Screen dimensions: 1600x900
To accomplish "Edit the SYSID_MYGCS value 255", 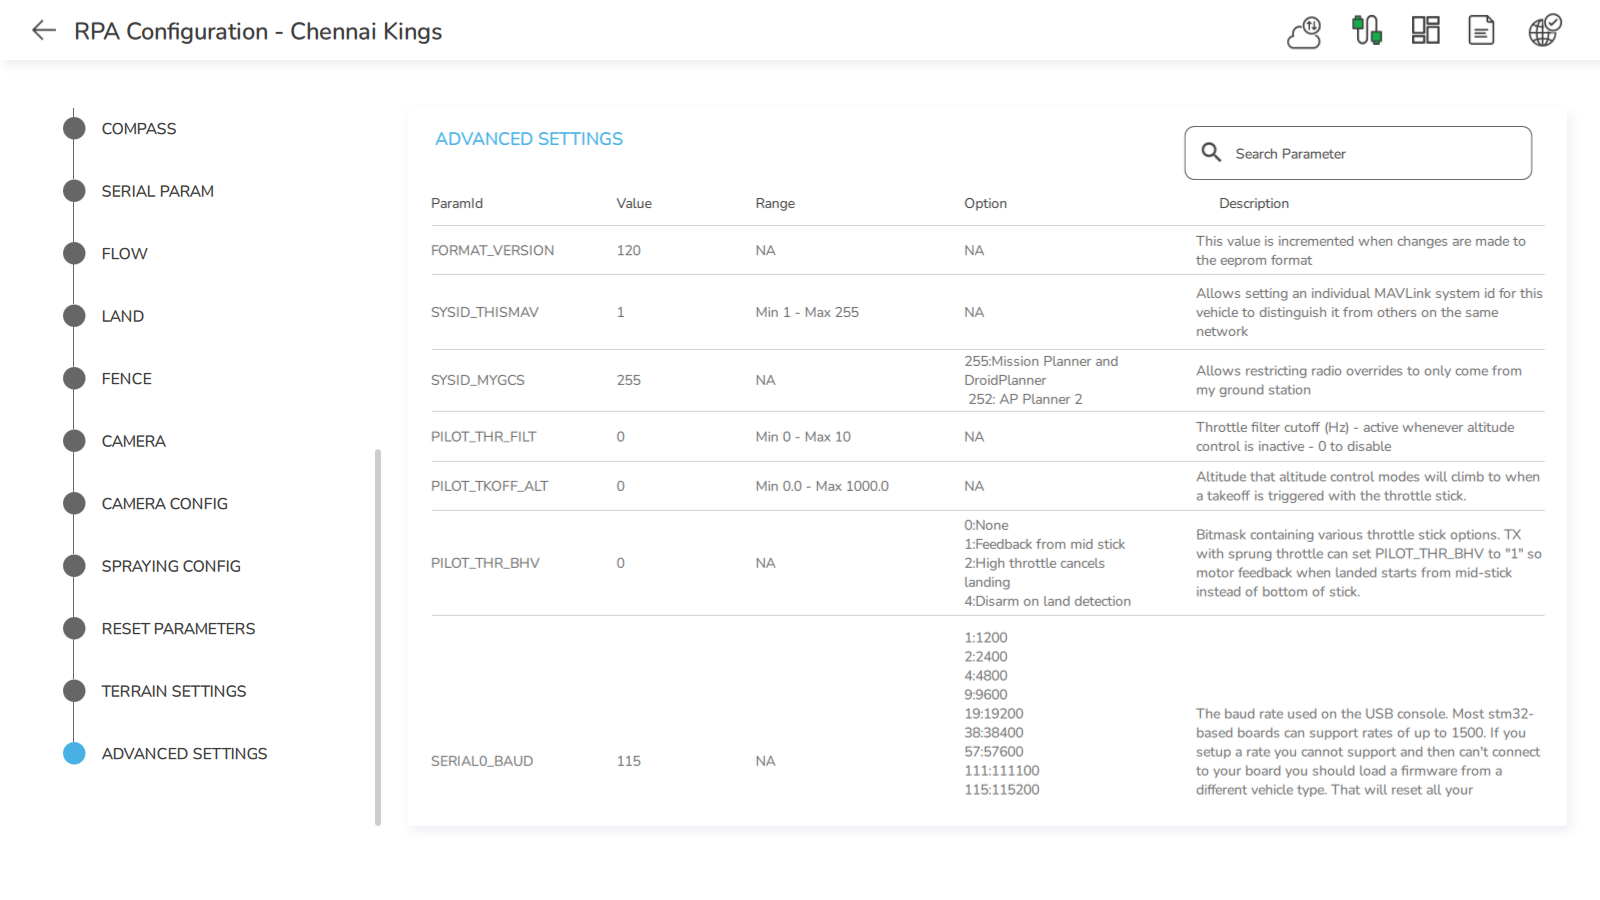I will 628,380.
